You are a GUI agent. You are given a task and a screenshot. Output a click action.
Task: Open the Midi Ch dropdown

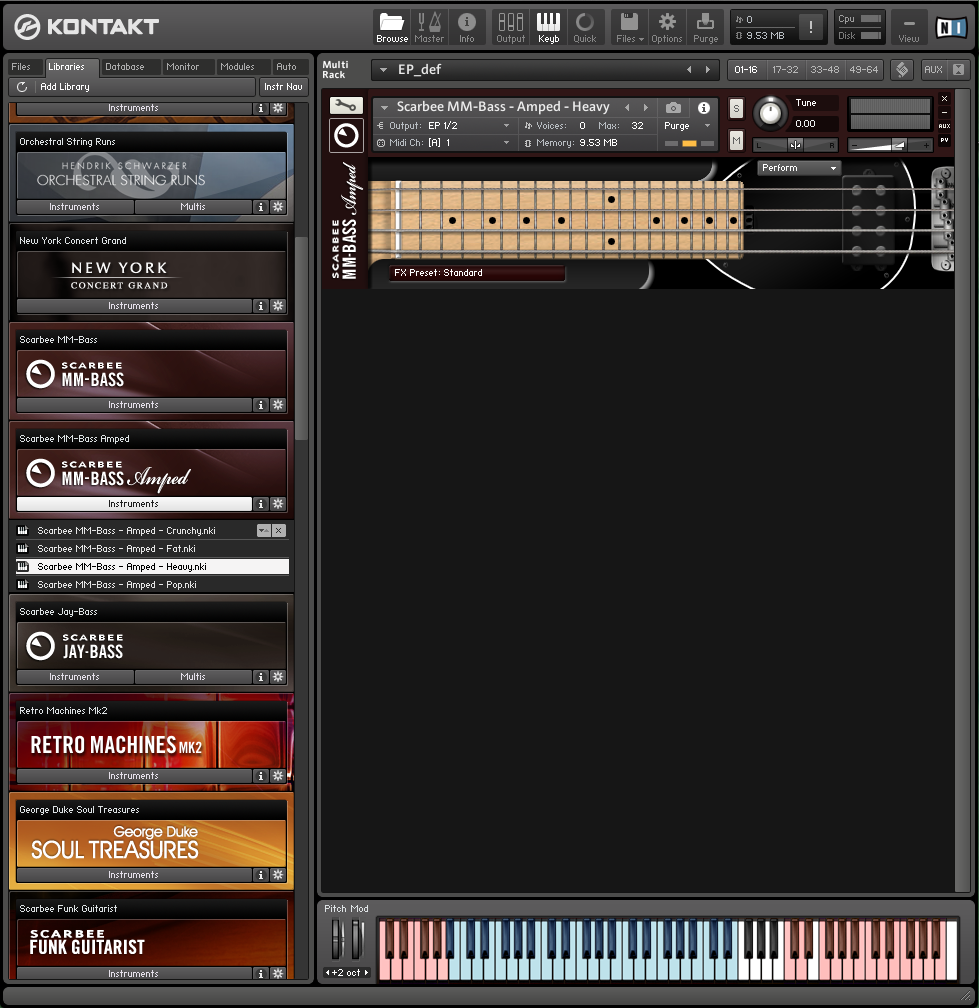[x=507, y=143]
